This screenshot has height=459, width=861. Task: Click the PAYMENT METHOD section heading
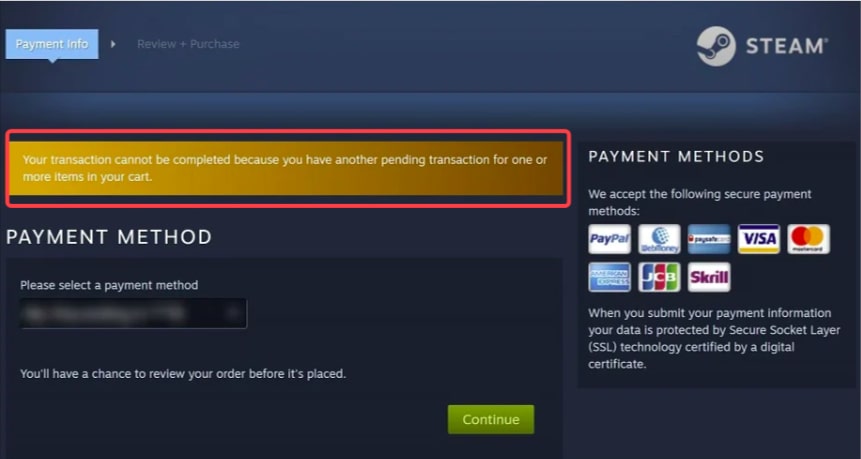coord(109,237)
